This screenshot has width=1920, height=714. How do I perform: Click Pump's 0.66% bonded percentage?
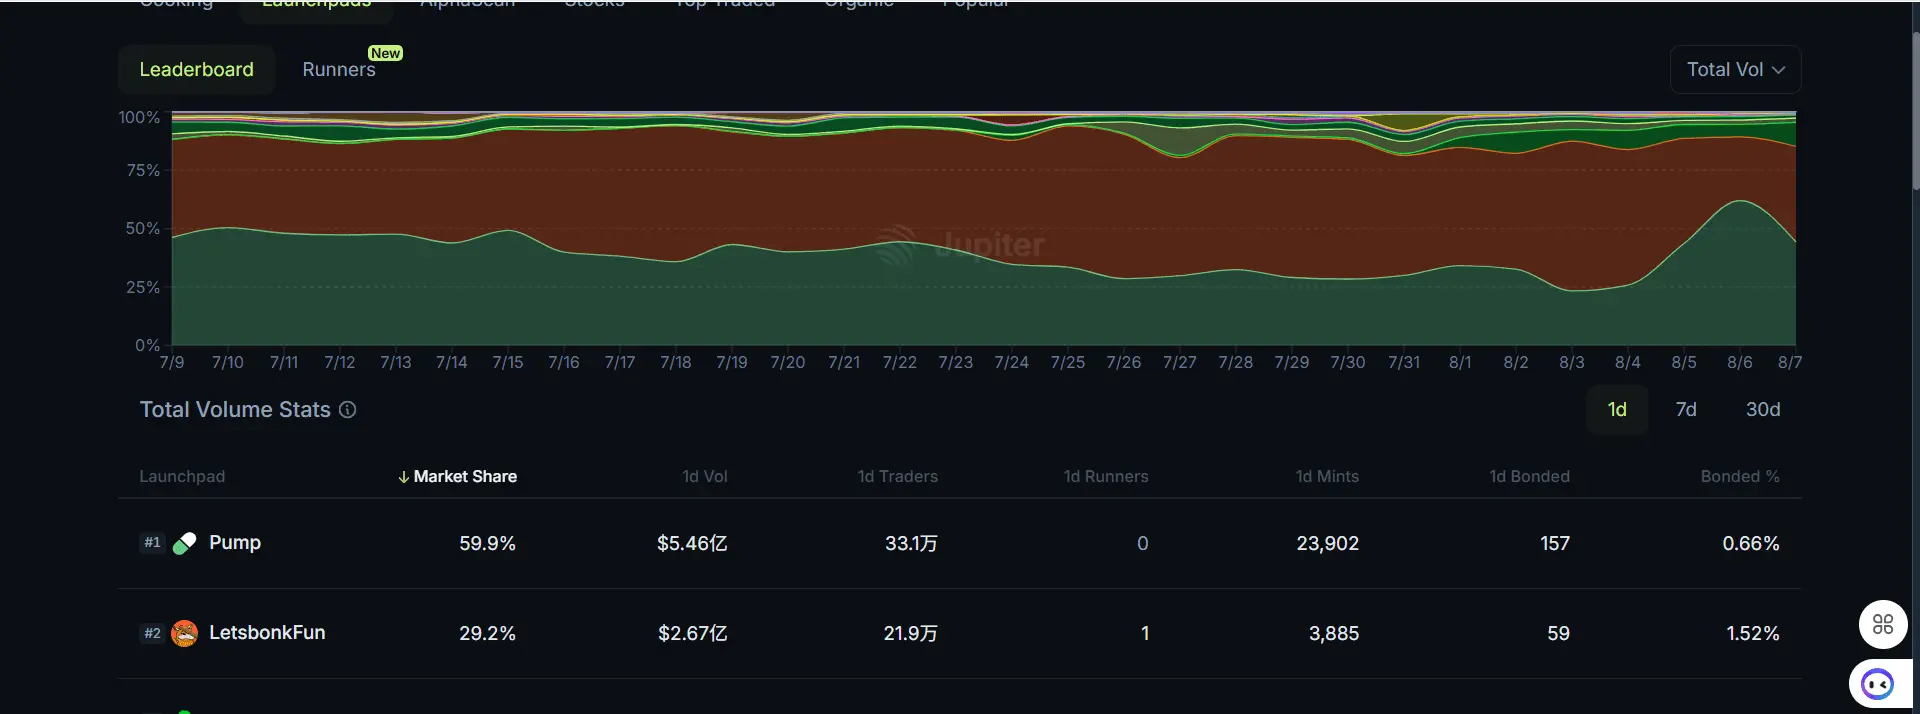1751,543
